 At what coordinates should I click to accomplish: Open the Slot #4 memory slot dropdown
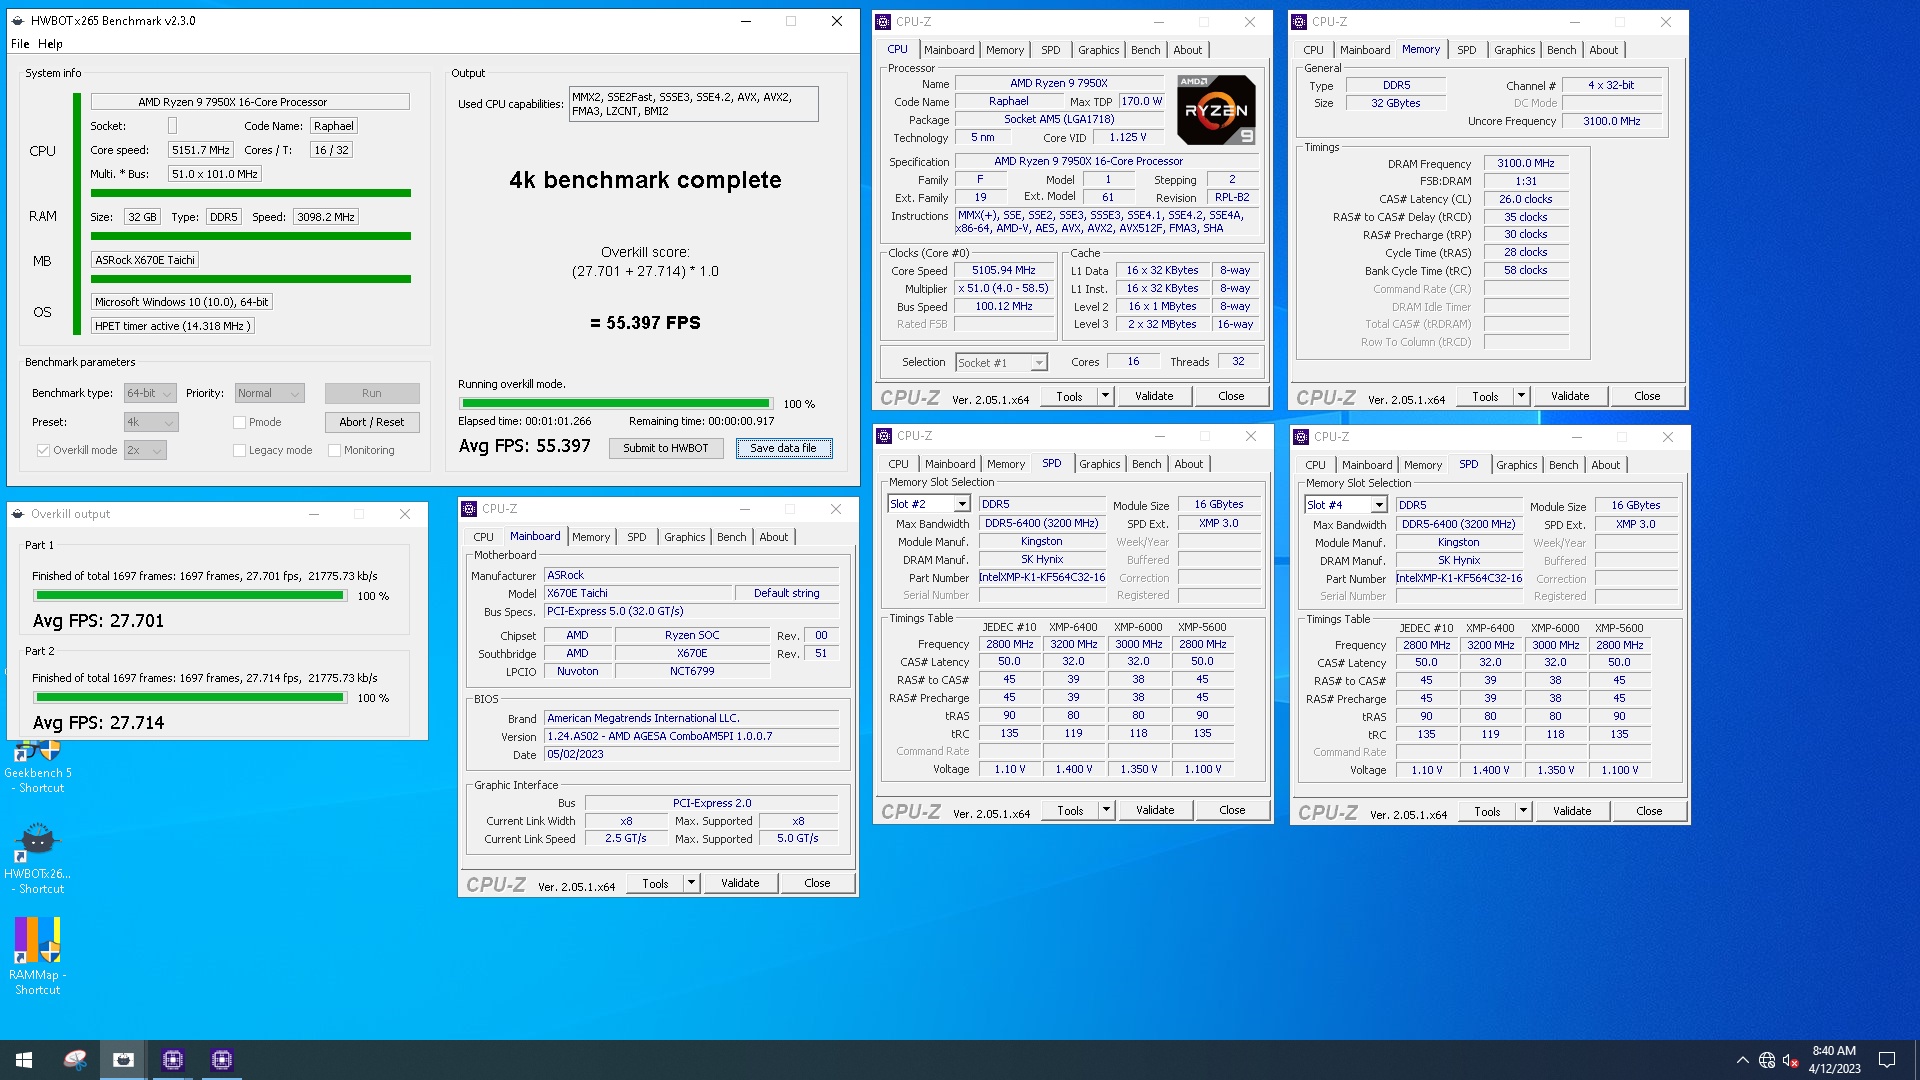(1346, 505)
